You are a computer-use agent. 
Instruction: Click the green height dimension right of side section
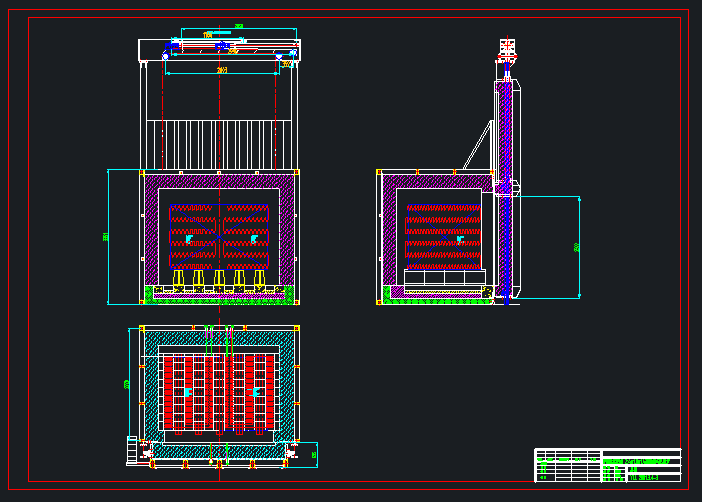coord(577,247)
